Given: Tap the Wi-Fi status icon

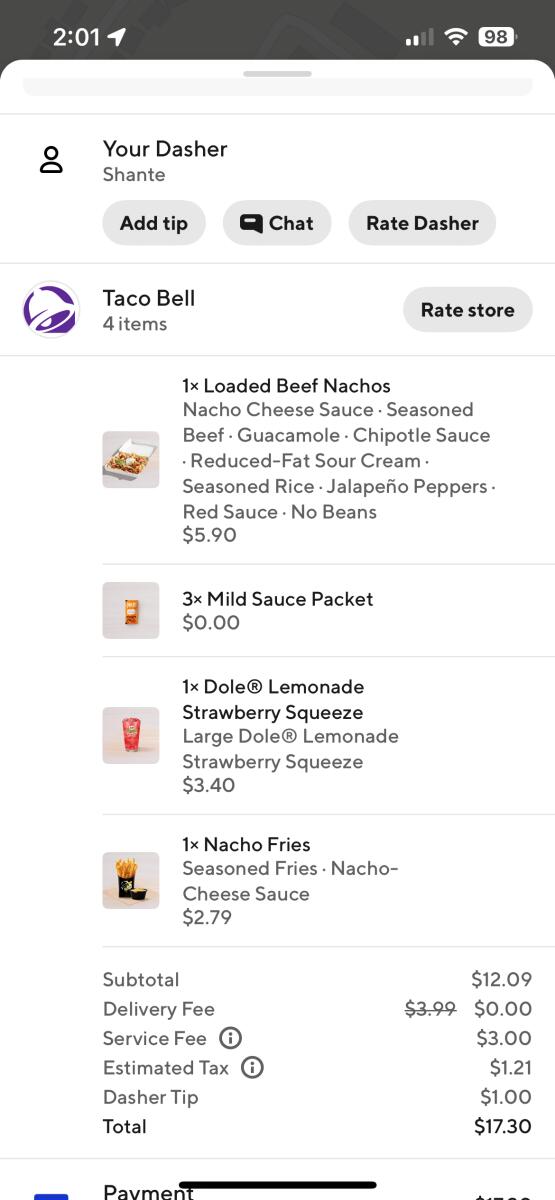Looking at the screenshot, I should click(457, 37).
